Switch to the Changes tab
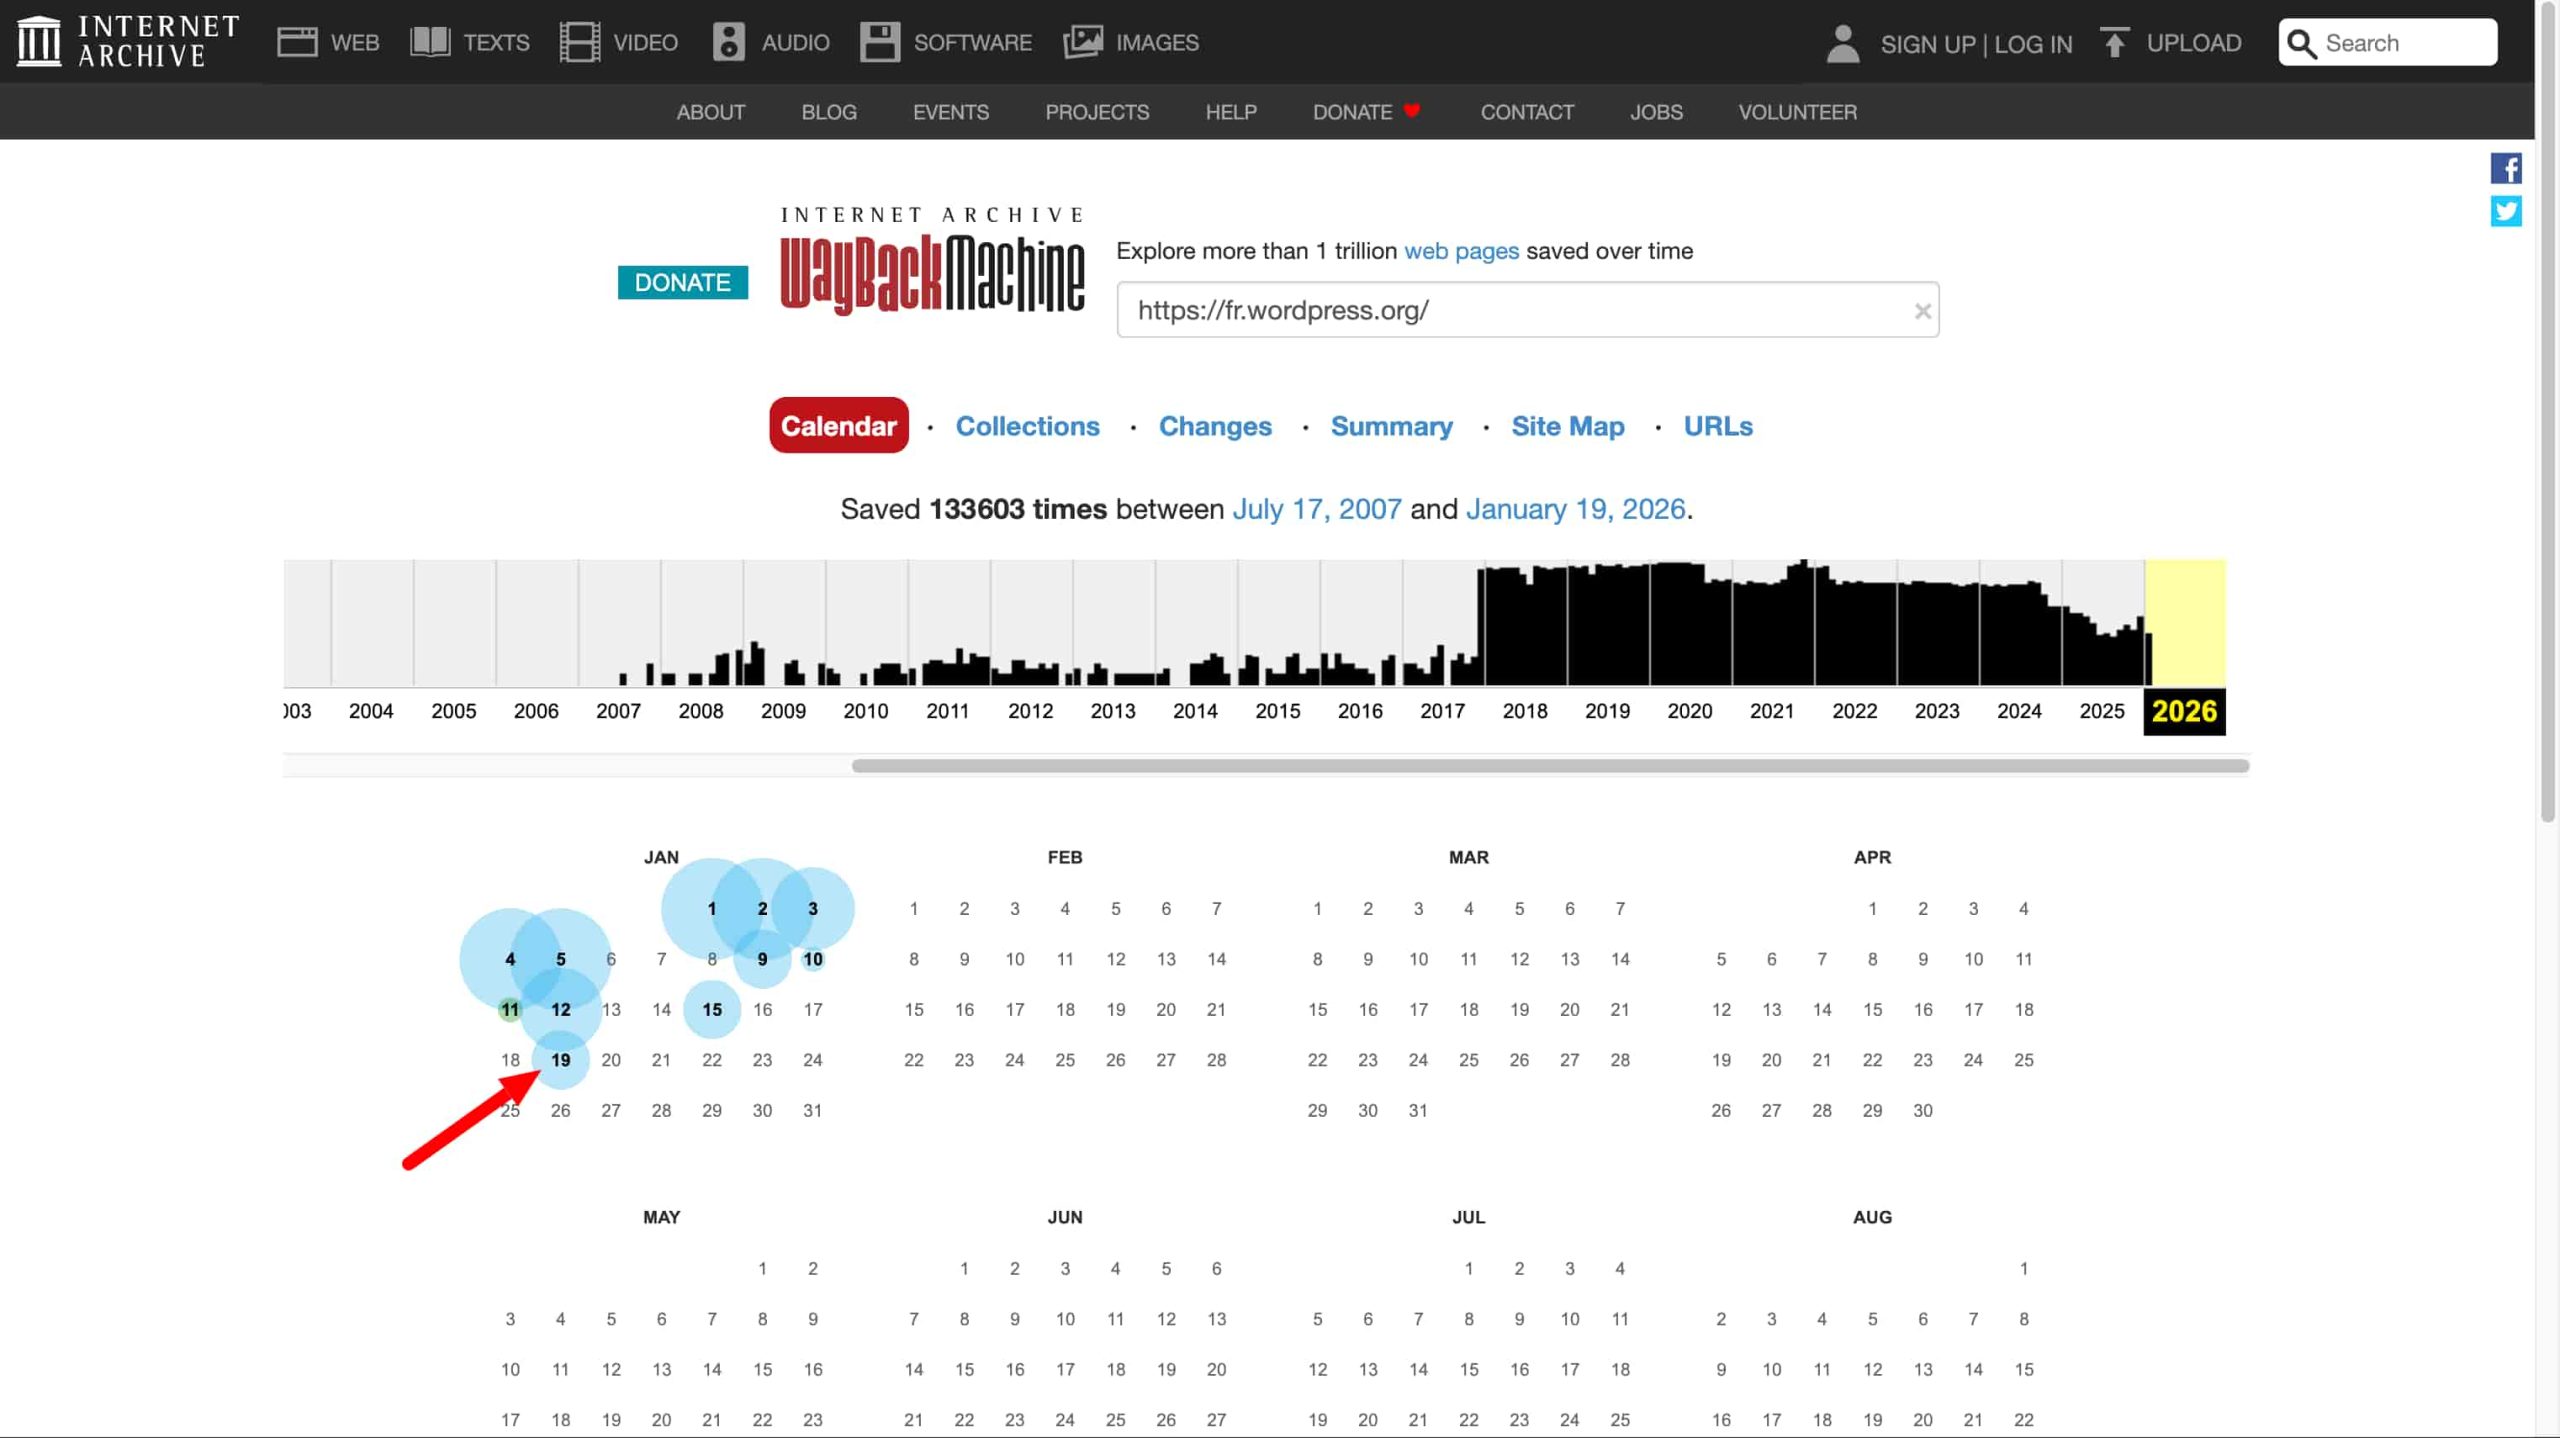Image resolution: width=2560 pixels, height=1438 pixels. (1215, 426)
